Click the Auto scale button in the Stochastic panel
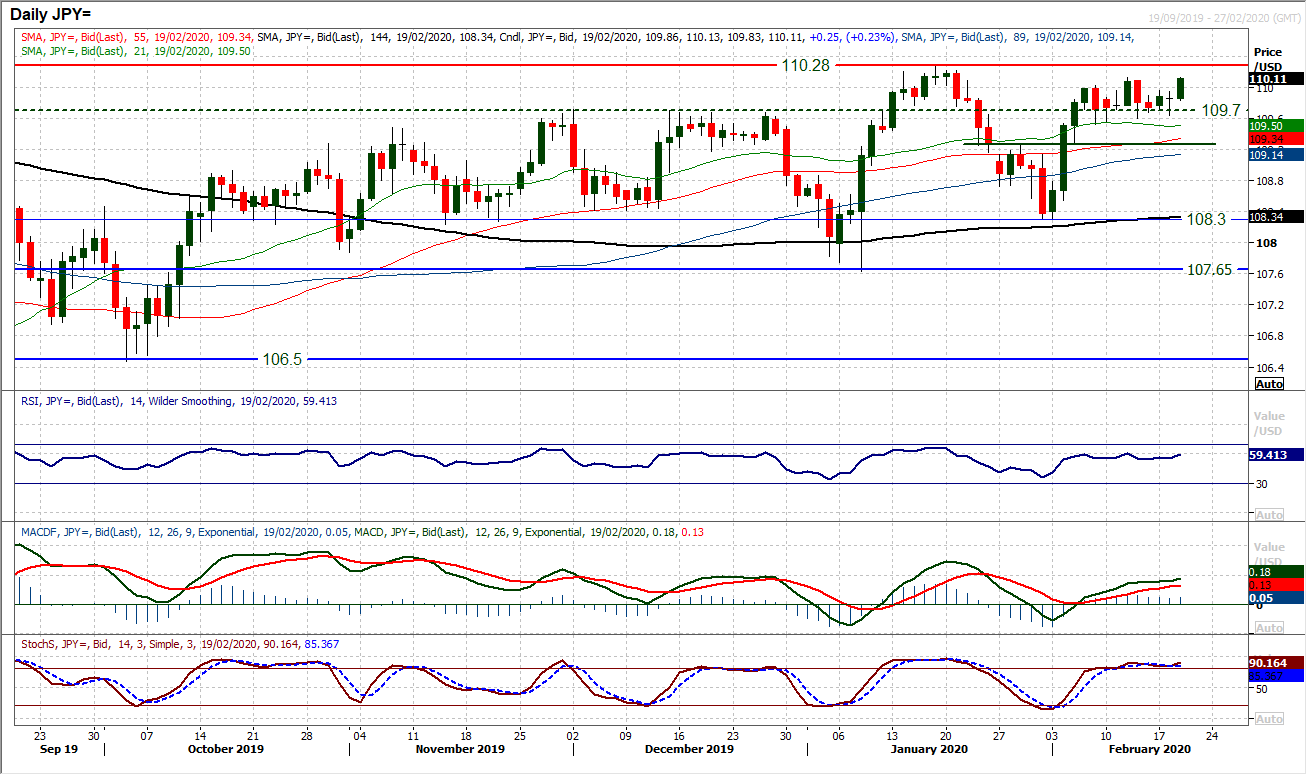1307x775 pixels. point(1269,719)
